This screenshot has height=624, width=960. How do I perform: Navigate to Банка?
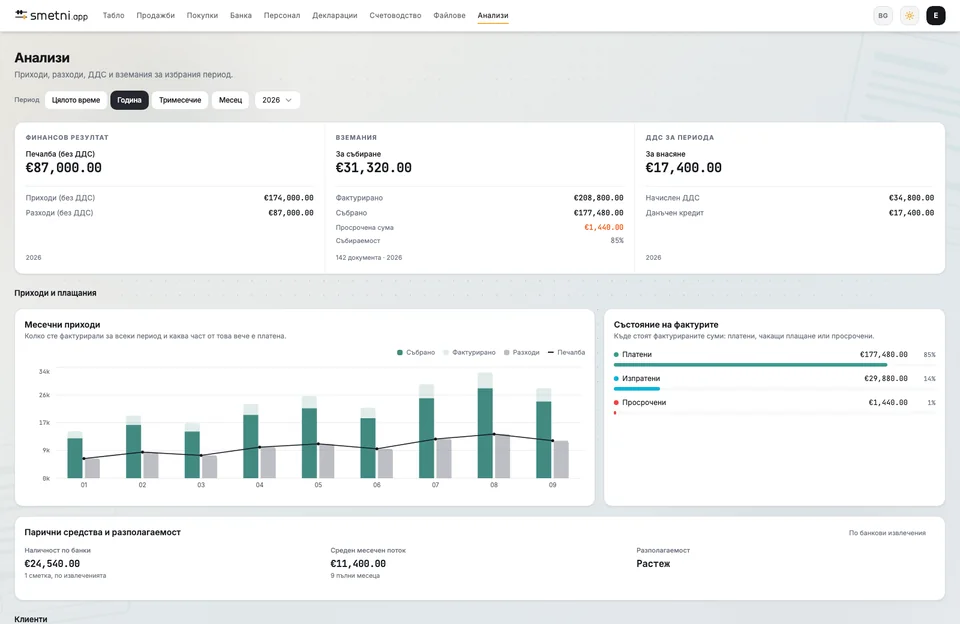click(241, 15)
